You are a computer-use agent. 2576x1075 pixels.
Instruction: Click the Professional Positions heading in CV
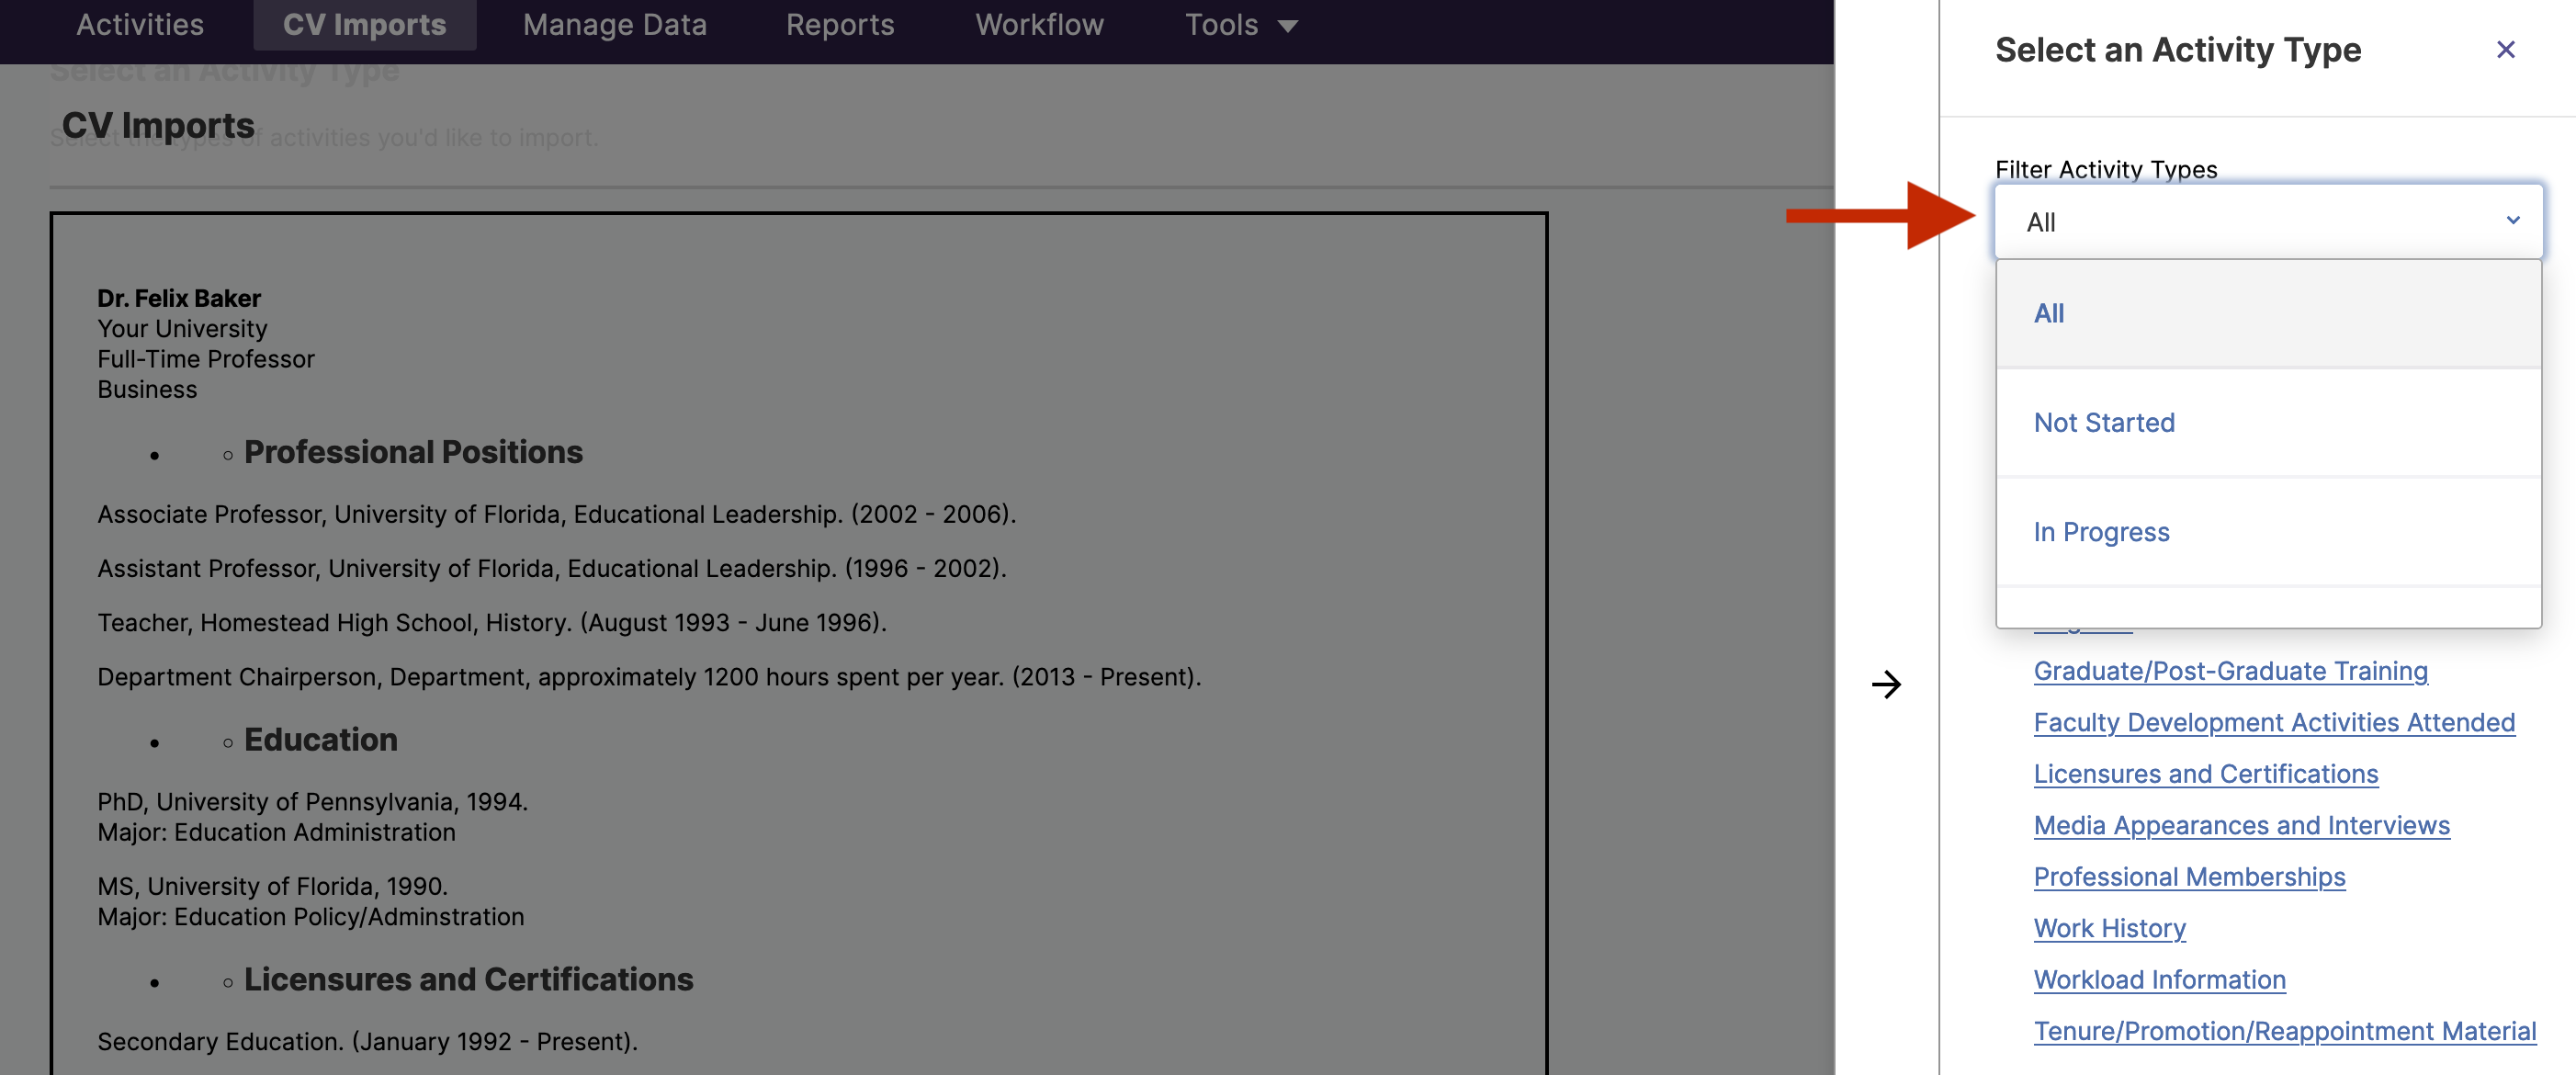click(x=413, y=452)
